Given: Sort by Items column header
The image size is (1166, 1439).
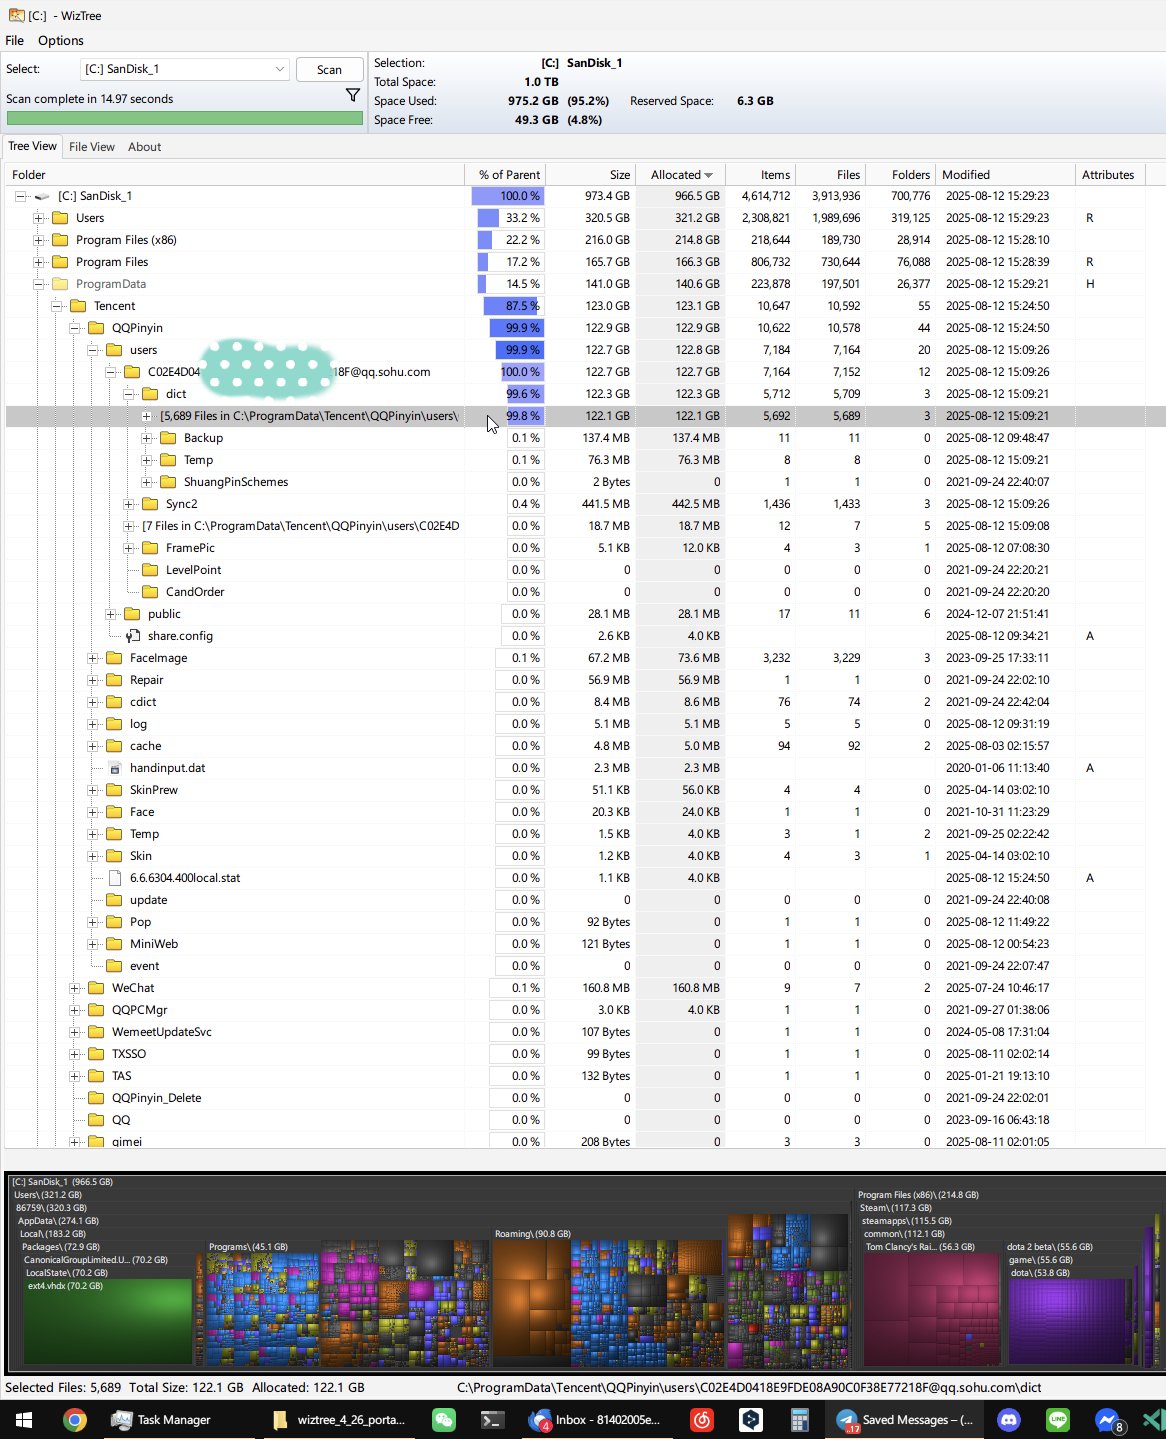Looking at the screenshot, I should pos(761,175).
